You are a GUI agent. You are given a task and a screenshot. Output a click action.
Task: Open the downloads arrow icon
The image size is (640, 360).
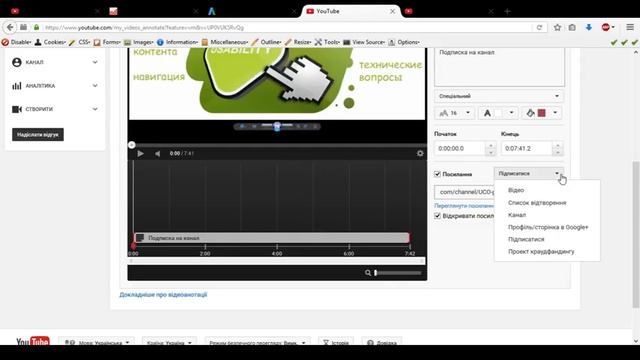click(x=589, y=27)
